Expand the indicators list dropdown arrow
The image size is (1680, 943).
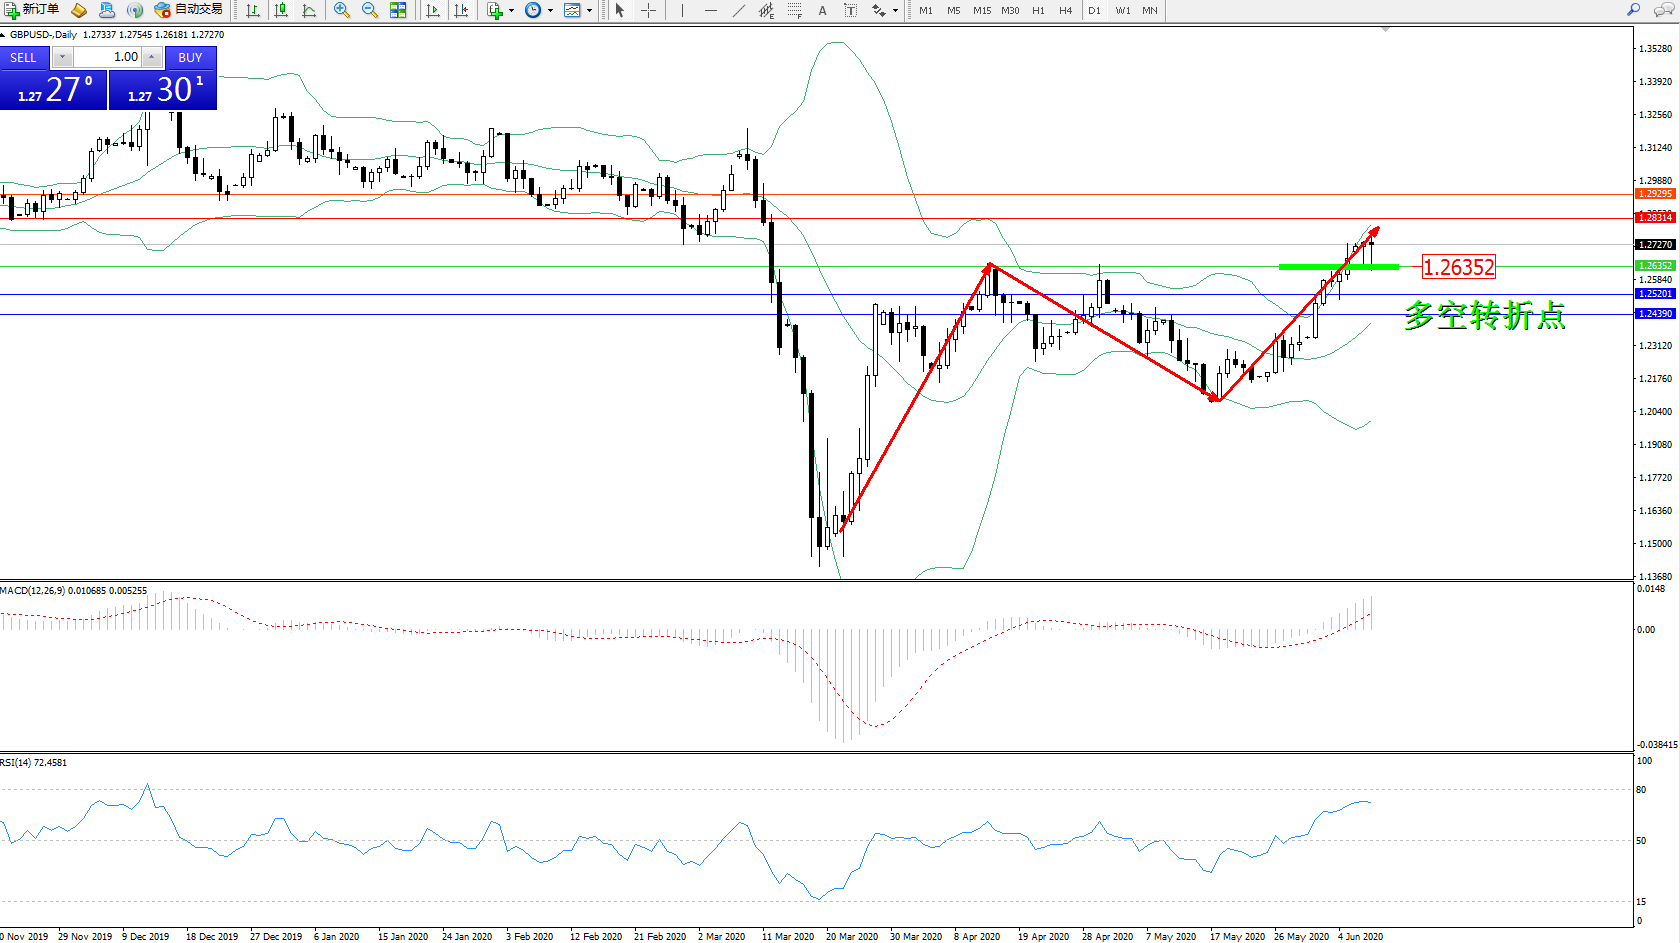pyautogui.click(x=511, y=10)
